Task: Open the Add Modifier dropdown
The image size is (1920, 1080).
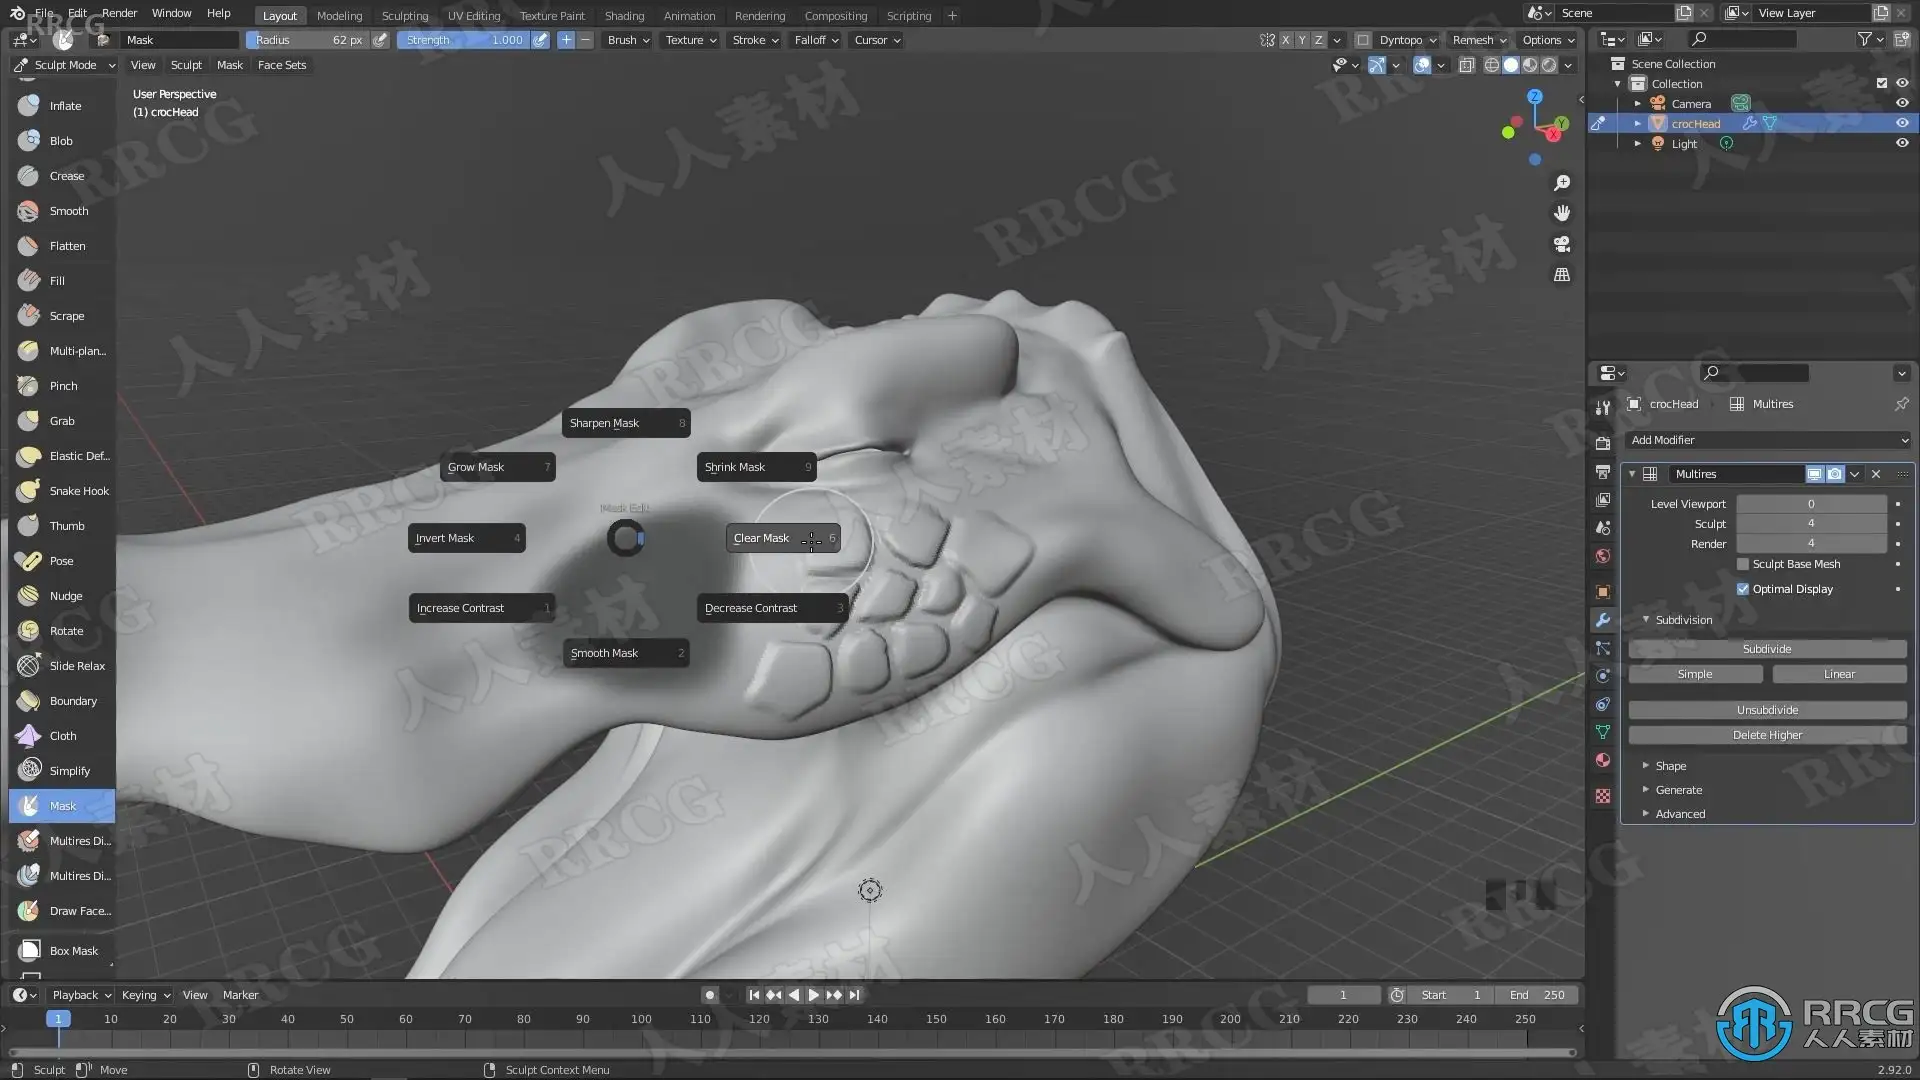Action: tap(1768, 440)
